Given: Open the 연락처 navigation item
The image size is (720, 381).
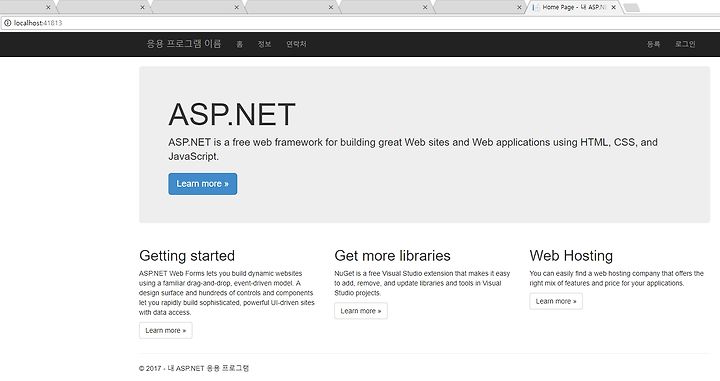Looking at the screenshot, I should [x=296, y=45].
